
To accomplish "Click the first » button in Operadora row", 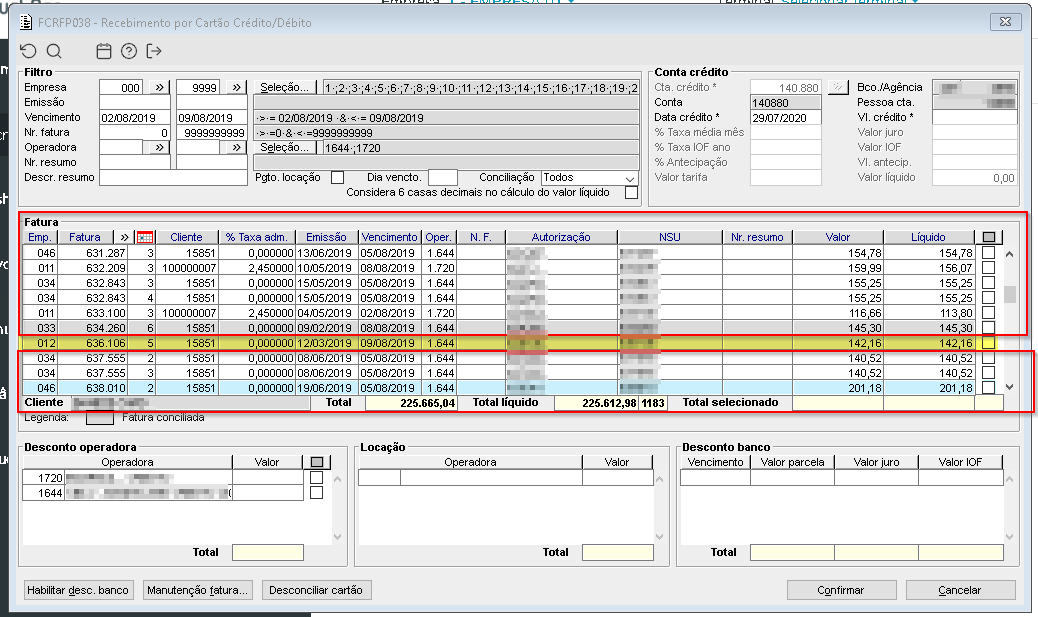I will [x=157, y=147].
